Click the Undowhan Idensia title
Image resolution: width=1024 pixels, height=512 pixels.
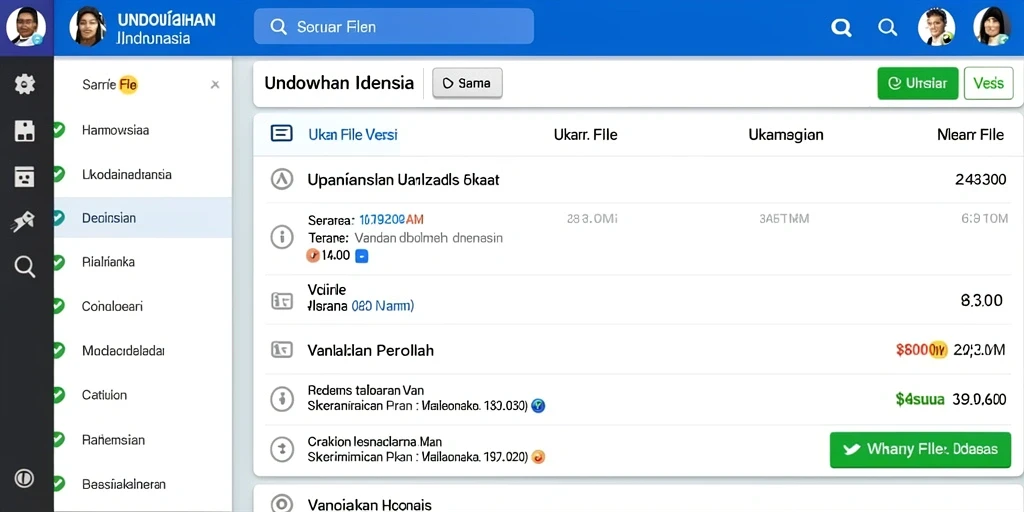click(x=339, y=83)
